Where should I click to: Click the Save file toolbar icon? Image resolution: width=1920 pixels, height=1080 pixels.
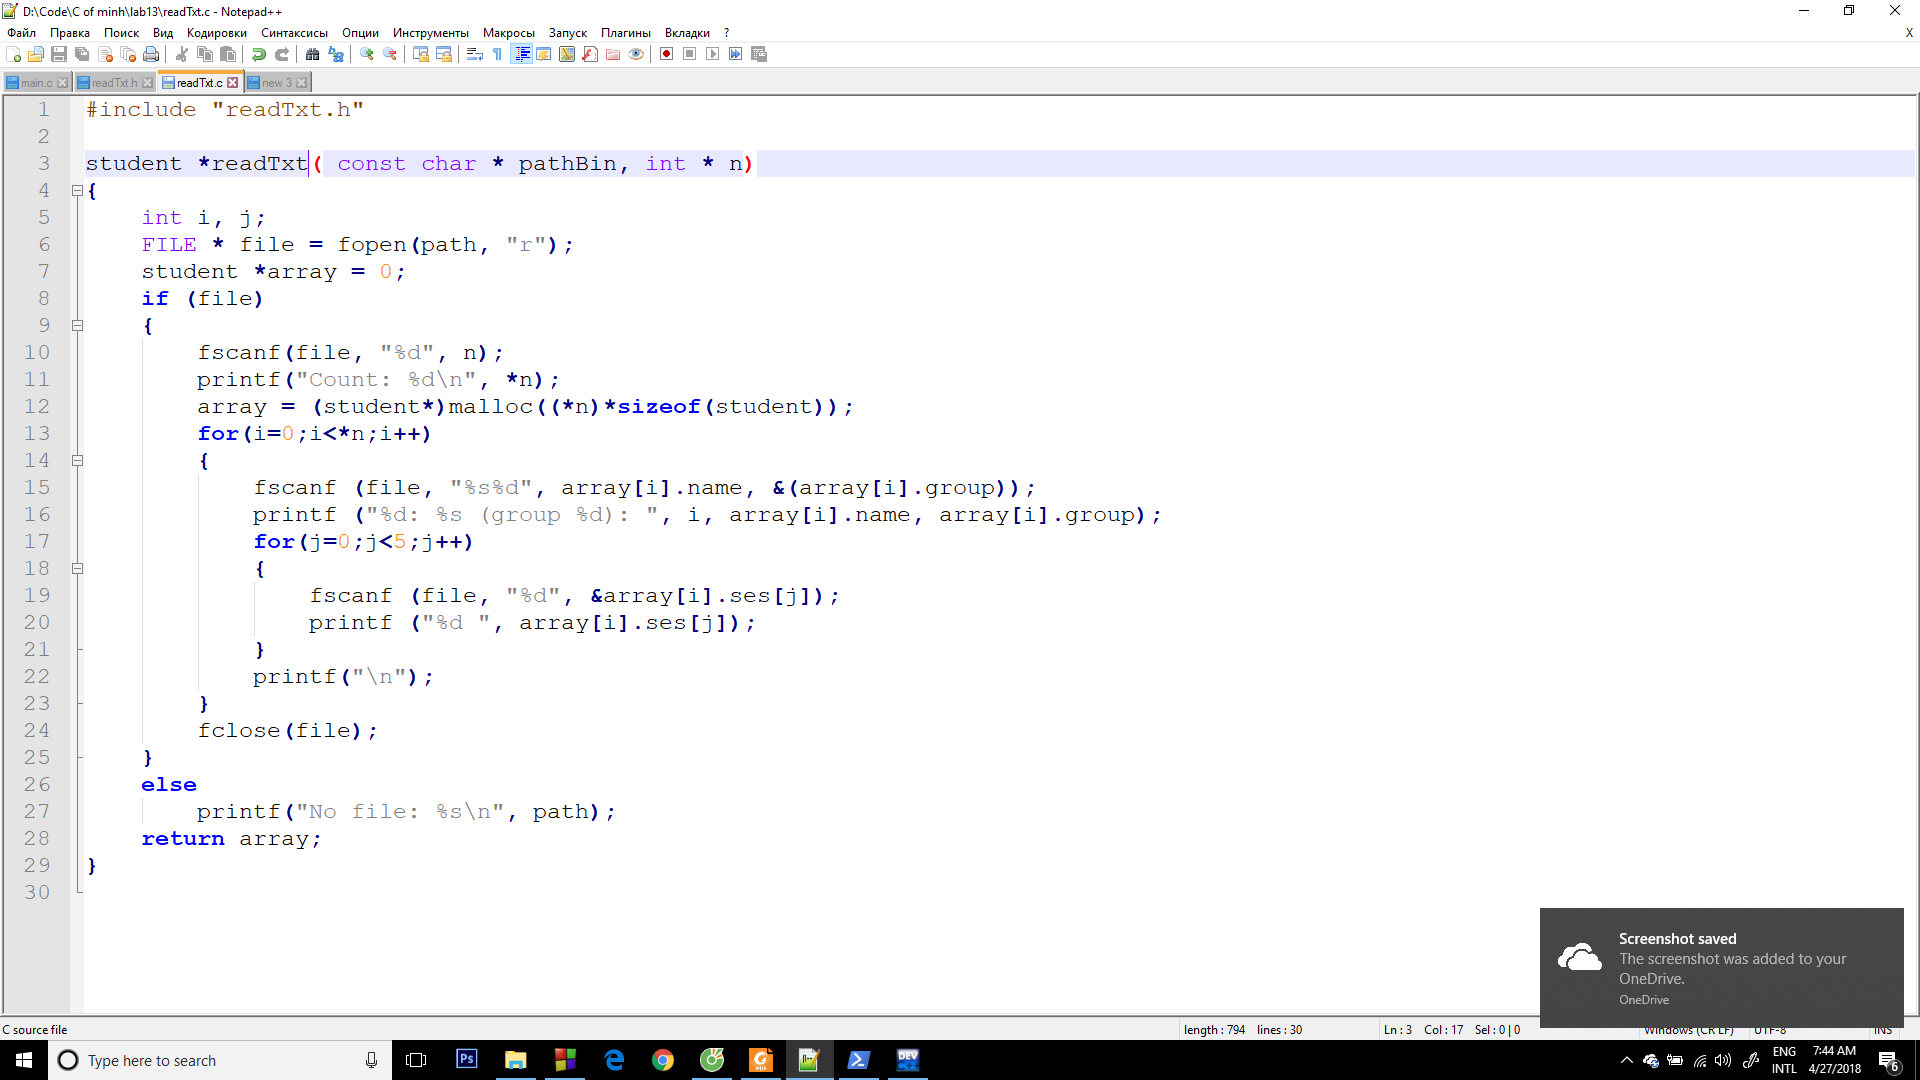coord(59,54)
